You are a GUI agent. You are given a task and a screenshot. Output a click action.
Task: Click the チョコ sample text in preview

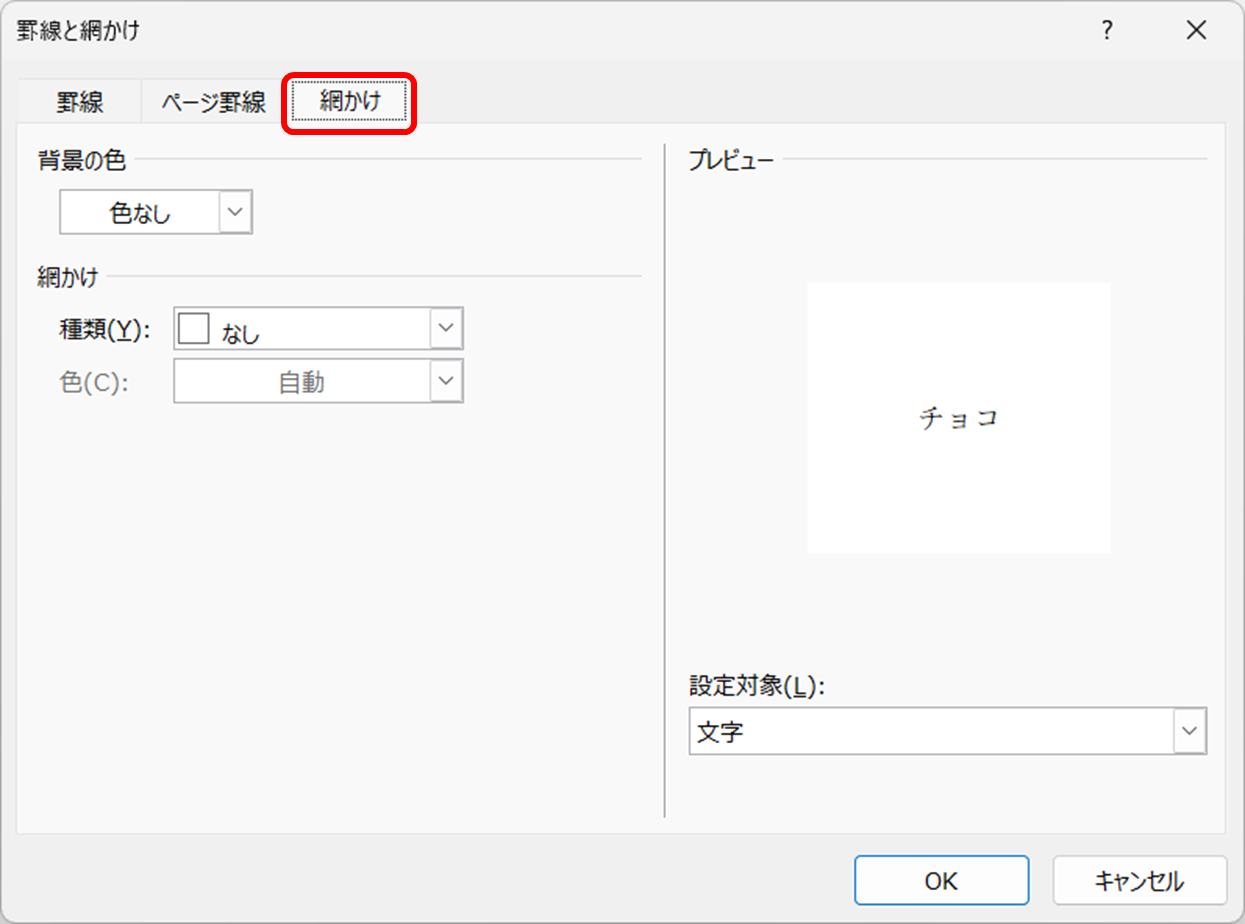[x=958, y=418]
